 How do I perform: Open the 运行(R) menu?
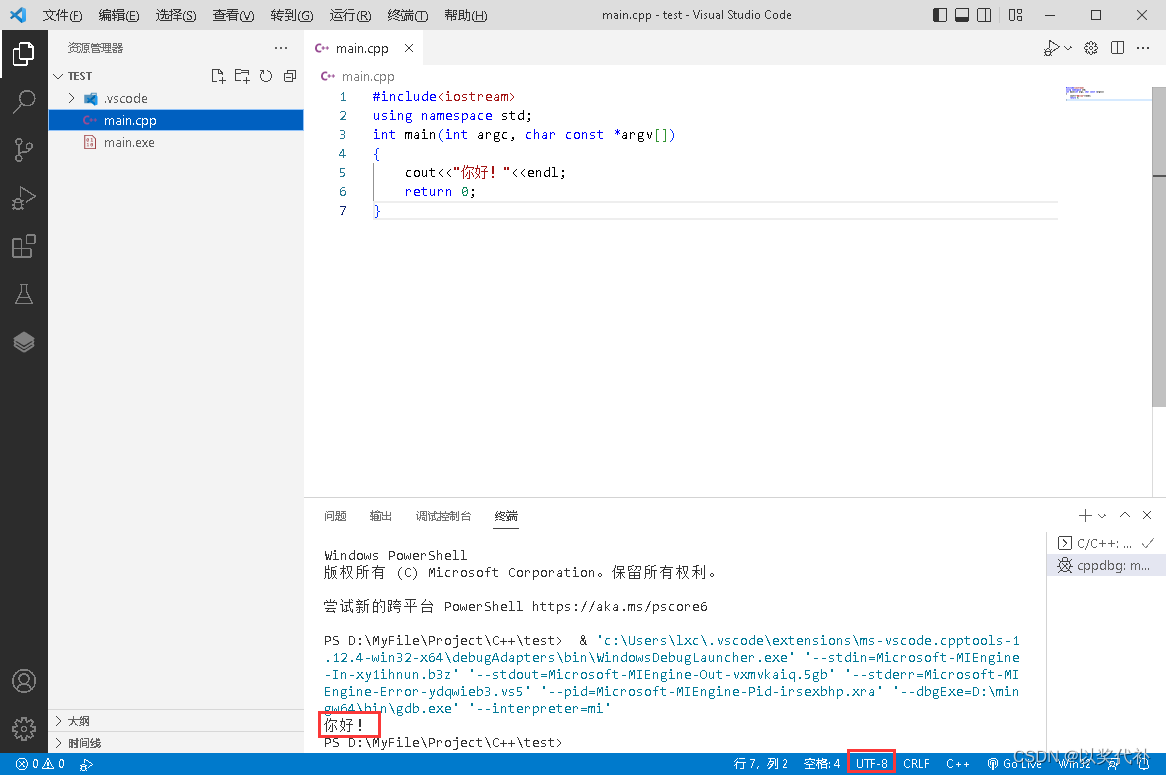pos(350,15)
